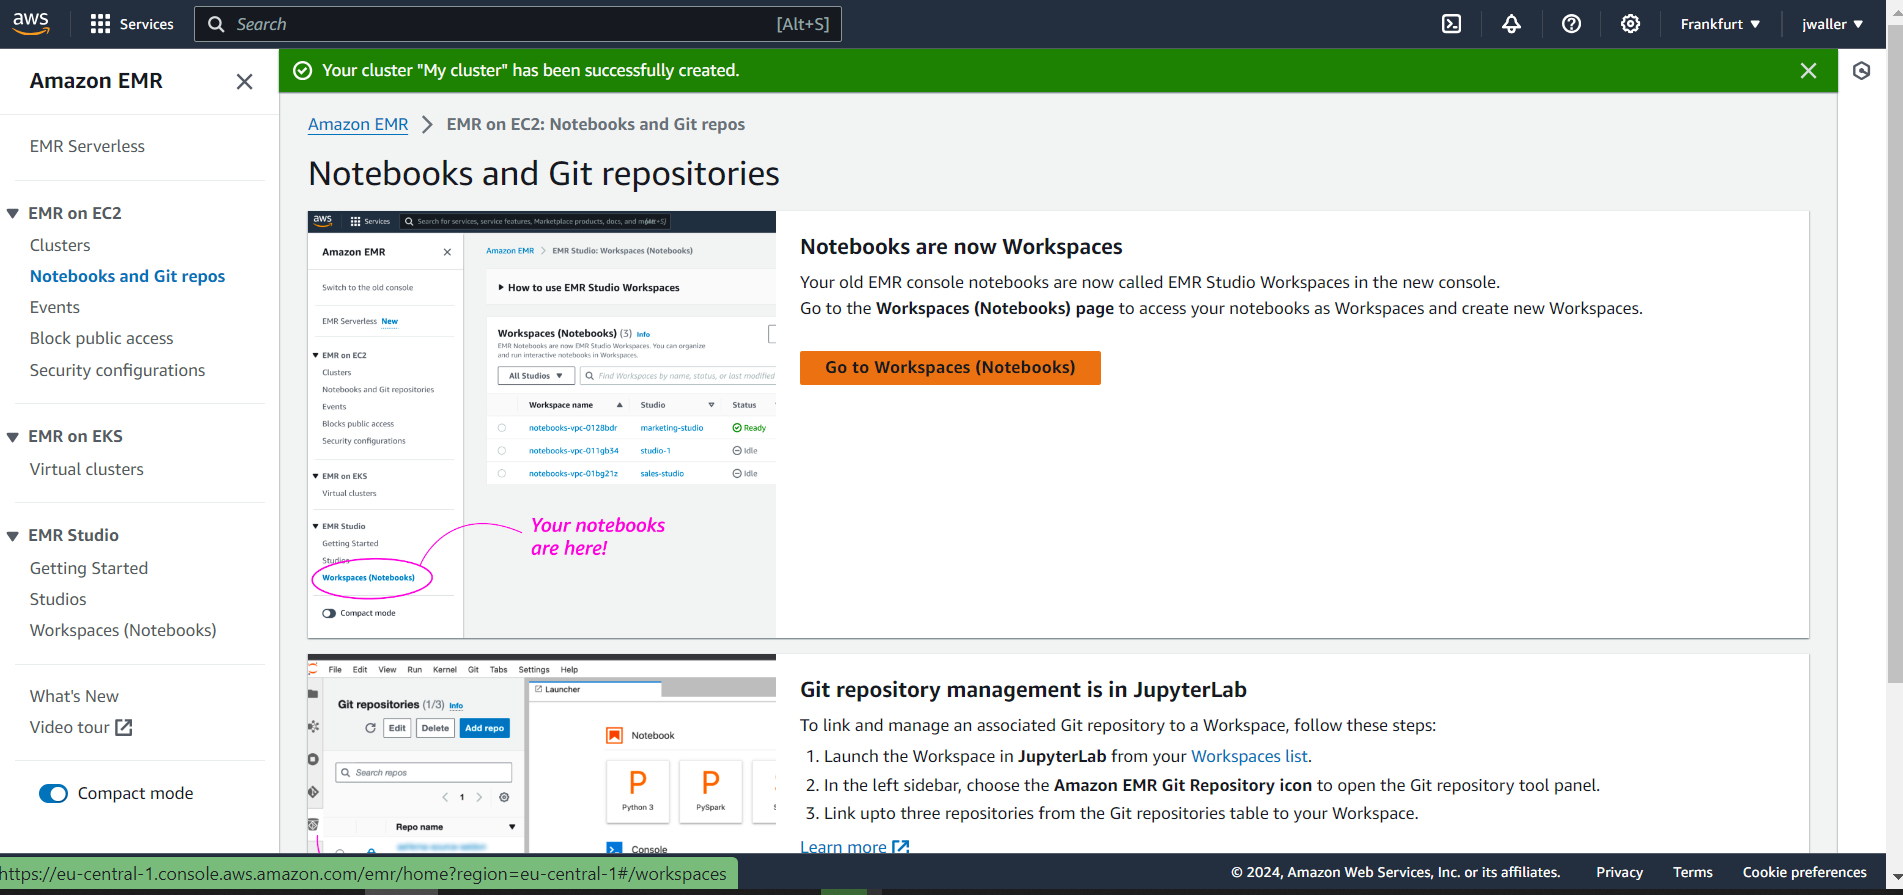Click the breadcrumb text EMR on EC2: Notebooks

595,124
